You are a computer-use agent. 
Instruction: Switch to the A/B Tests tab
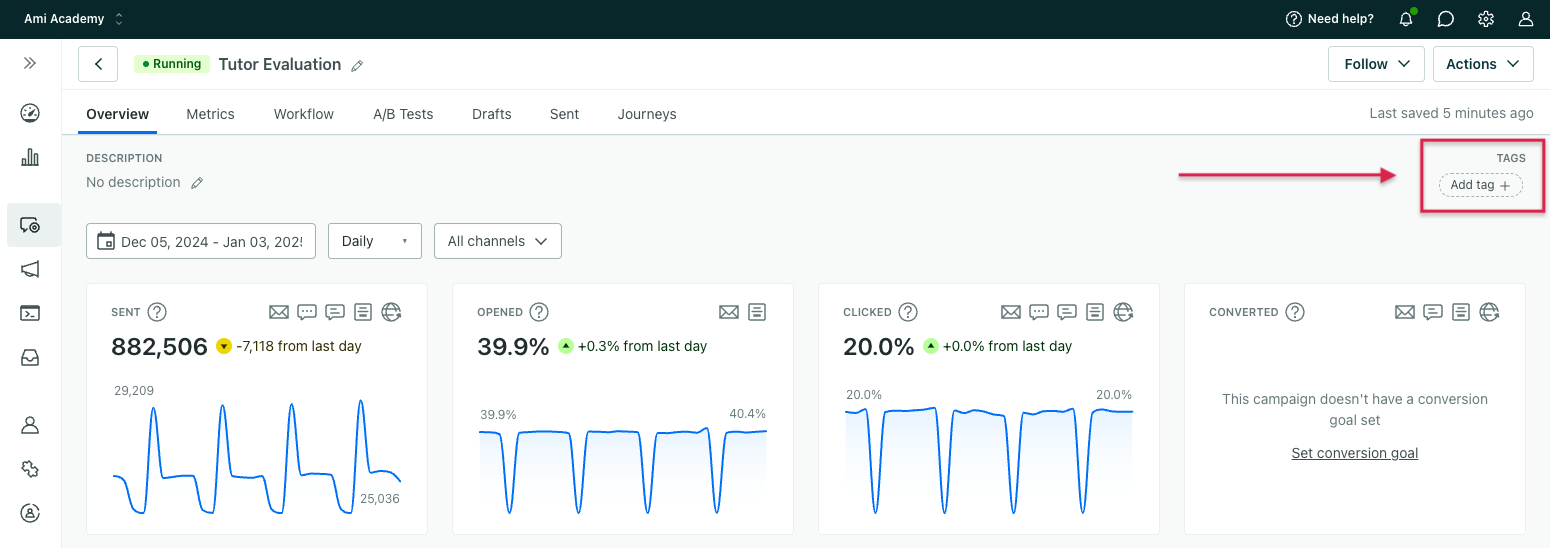pyautogui.click(x=403, y=114)
